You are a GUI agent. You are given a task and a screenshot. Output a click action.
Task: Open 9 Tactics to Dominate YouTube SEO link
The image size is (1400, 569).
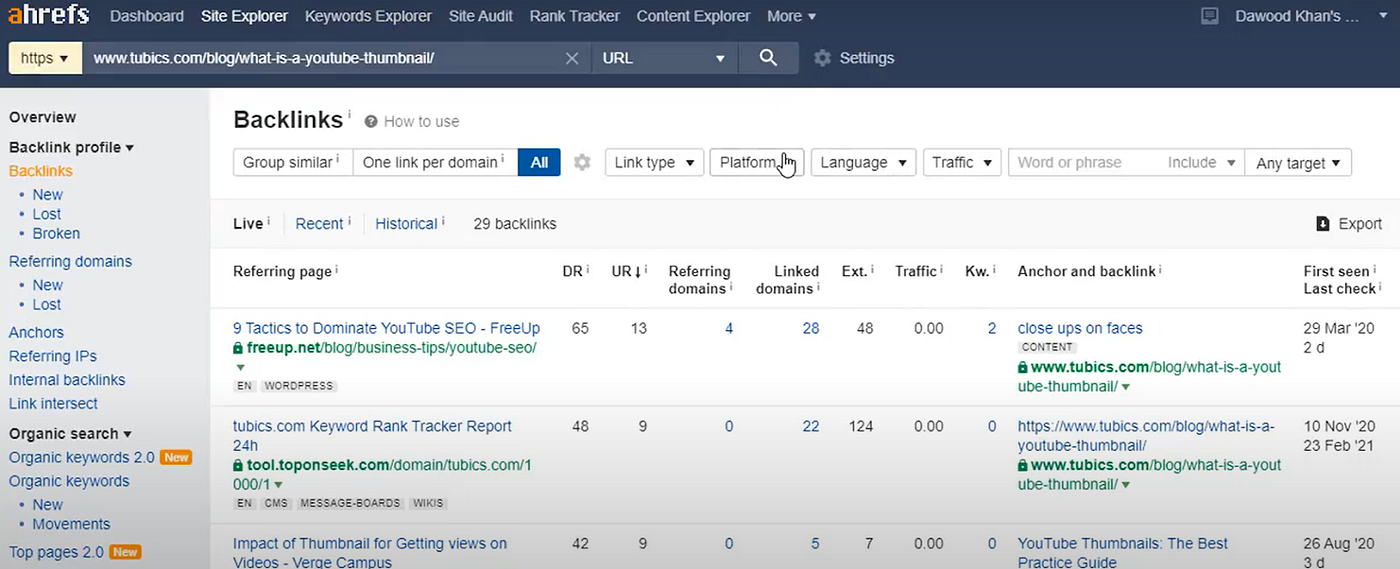click(x=386, y=328)
